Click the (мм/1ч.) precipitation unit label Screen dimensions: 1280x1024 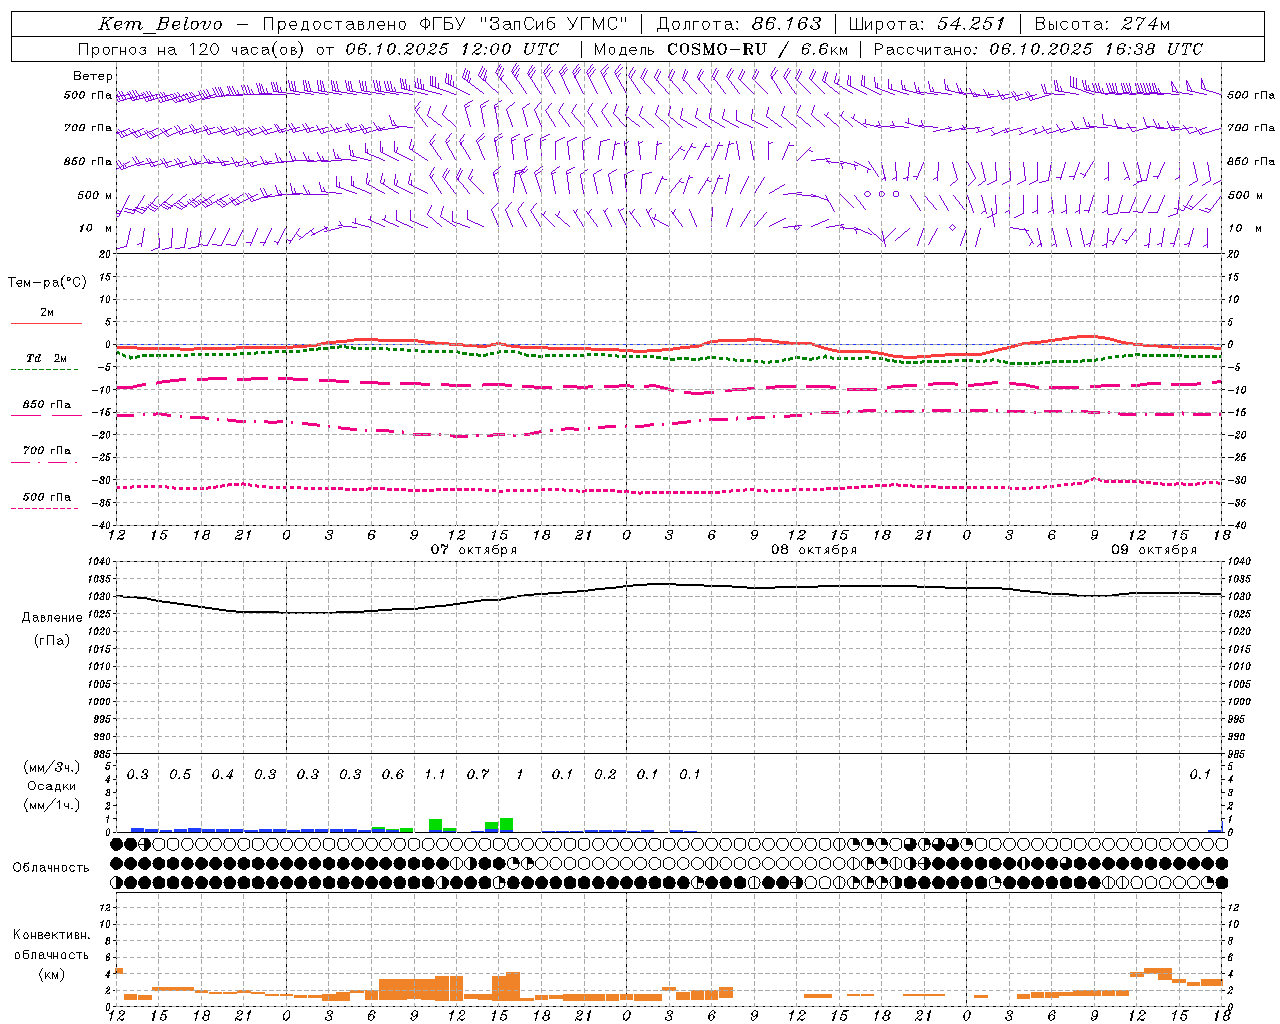(51, 805)
